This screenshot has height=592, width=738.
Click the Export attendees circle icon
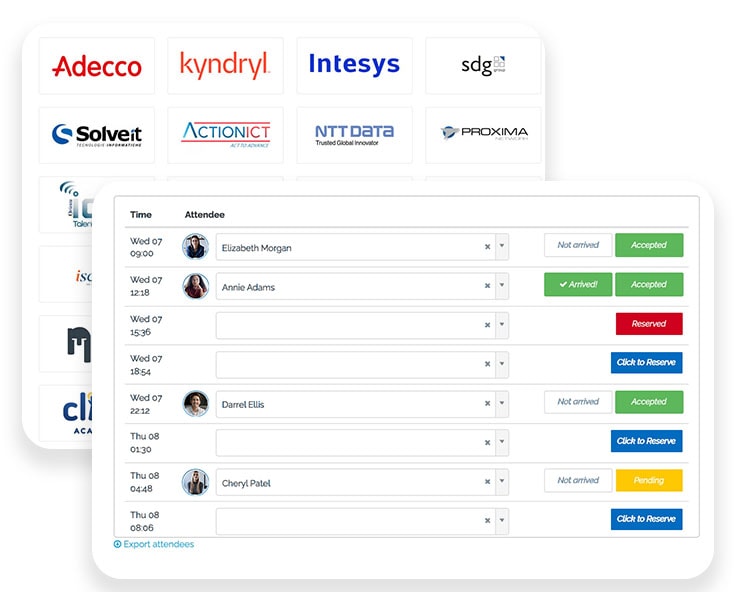click(x=117, y=544)
